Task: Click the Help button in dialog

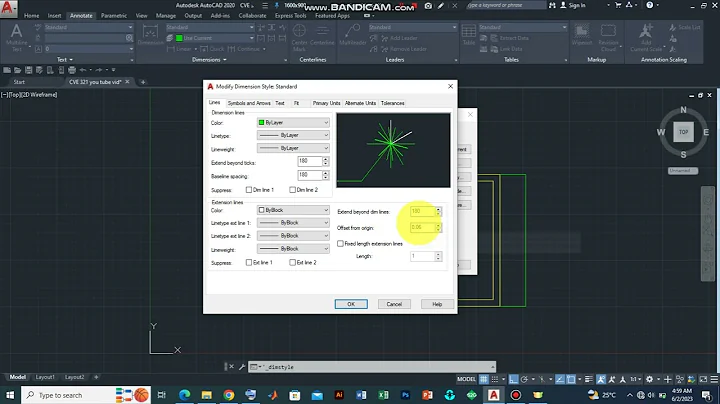Action: click(x=437, y=304)
